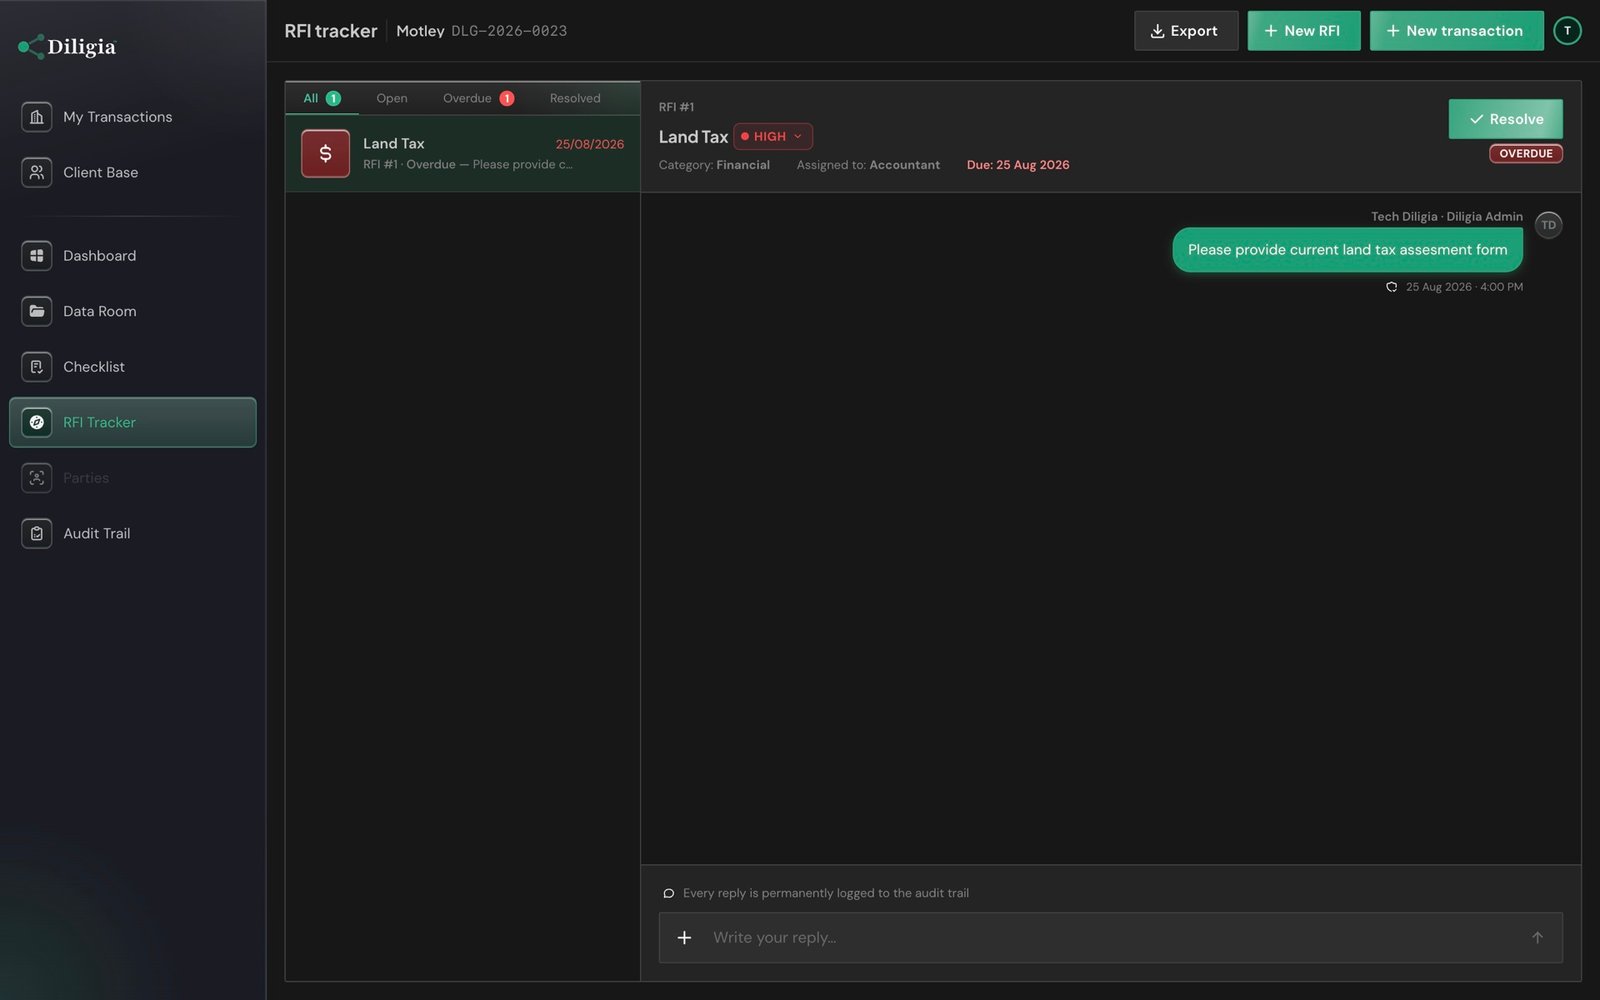The width and height of the screenshot is (1600, 1000).
Task: Click the Category: Financial text
Action: pos(714,165)
